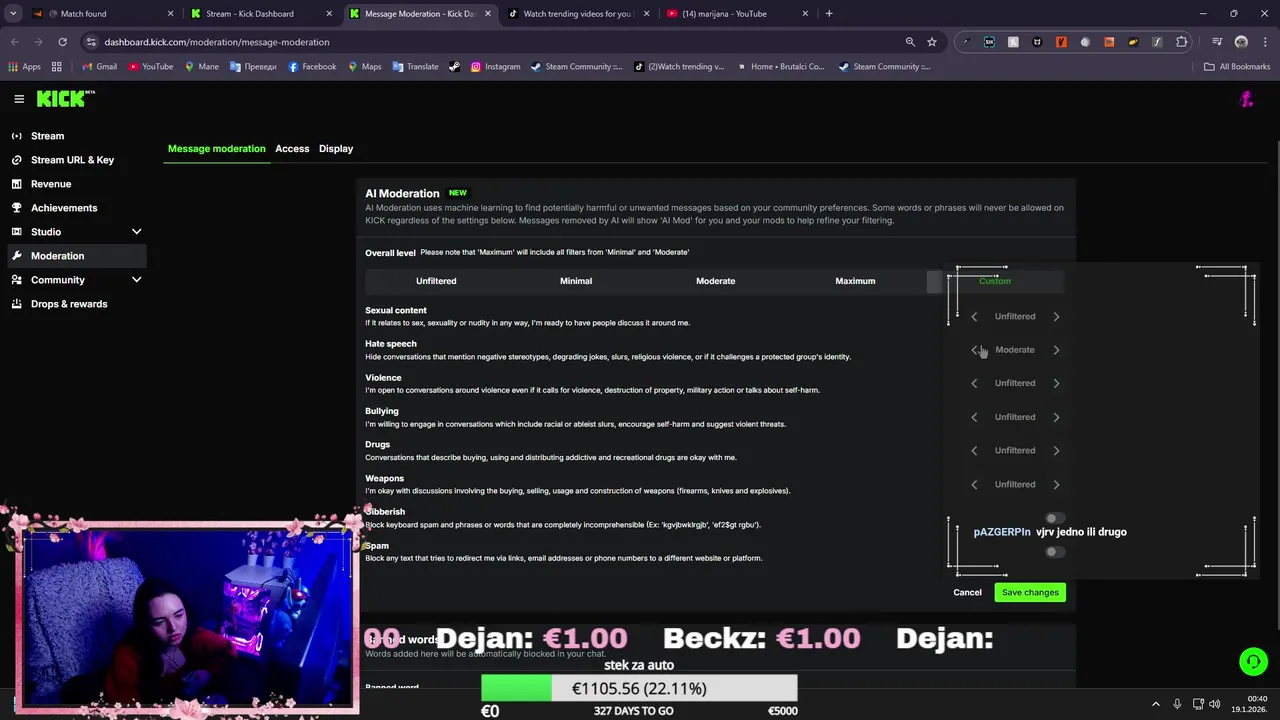Click the KICK logo
Screen dimensions: 1280x720
[66, 98]
